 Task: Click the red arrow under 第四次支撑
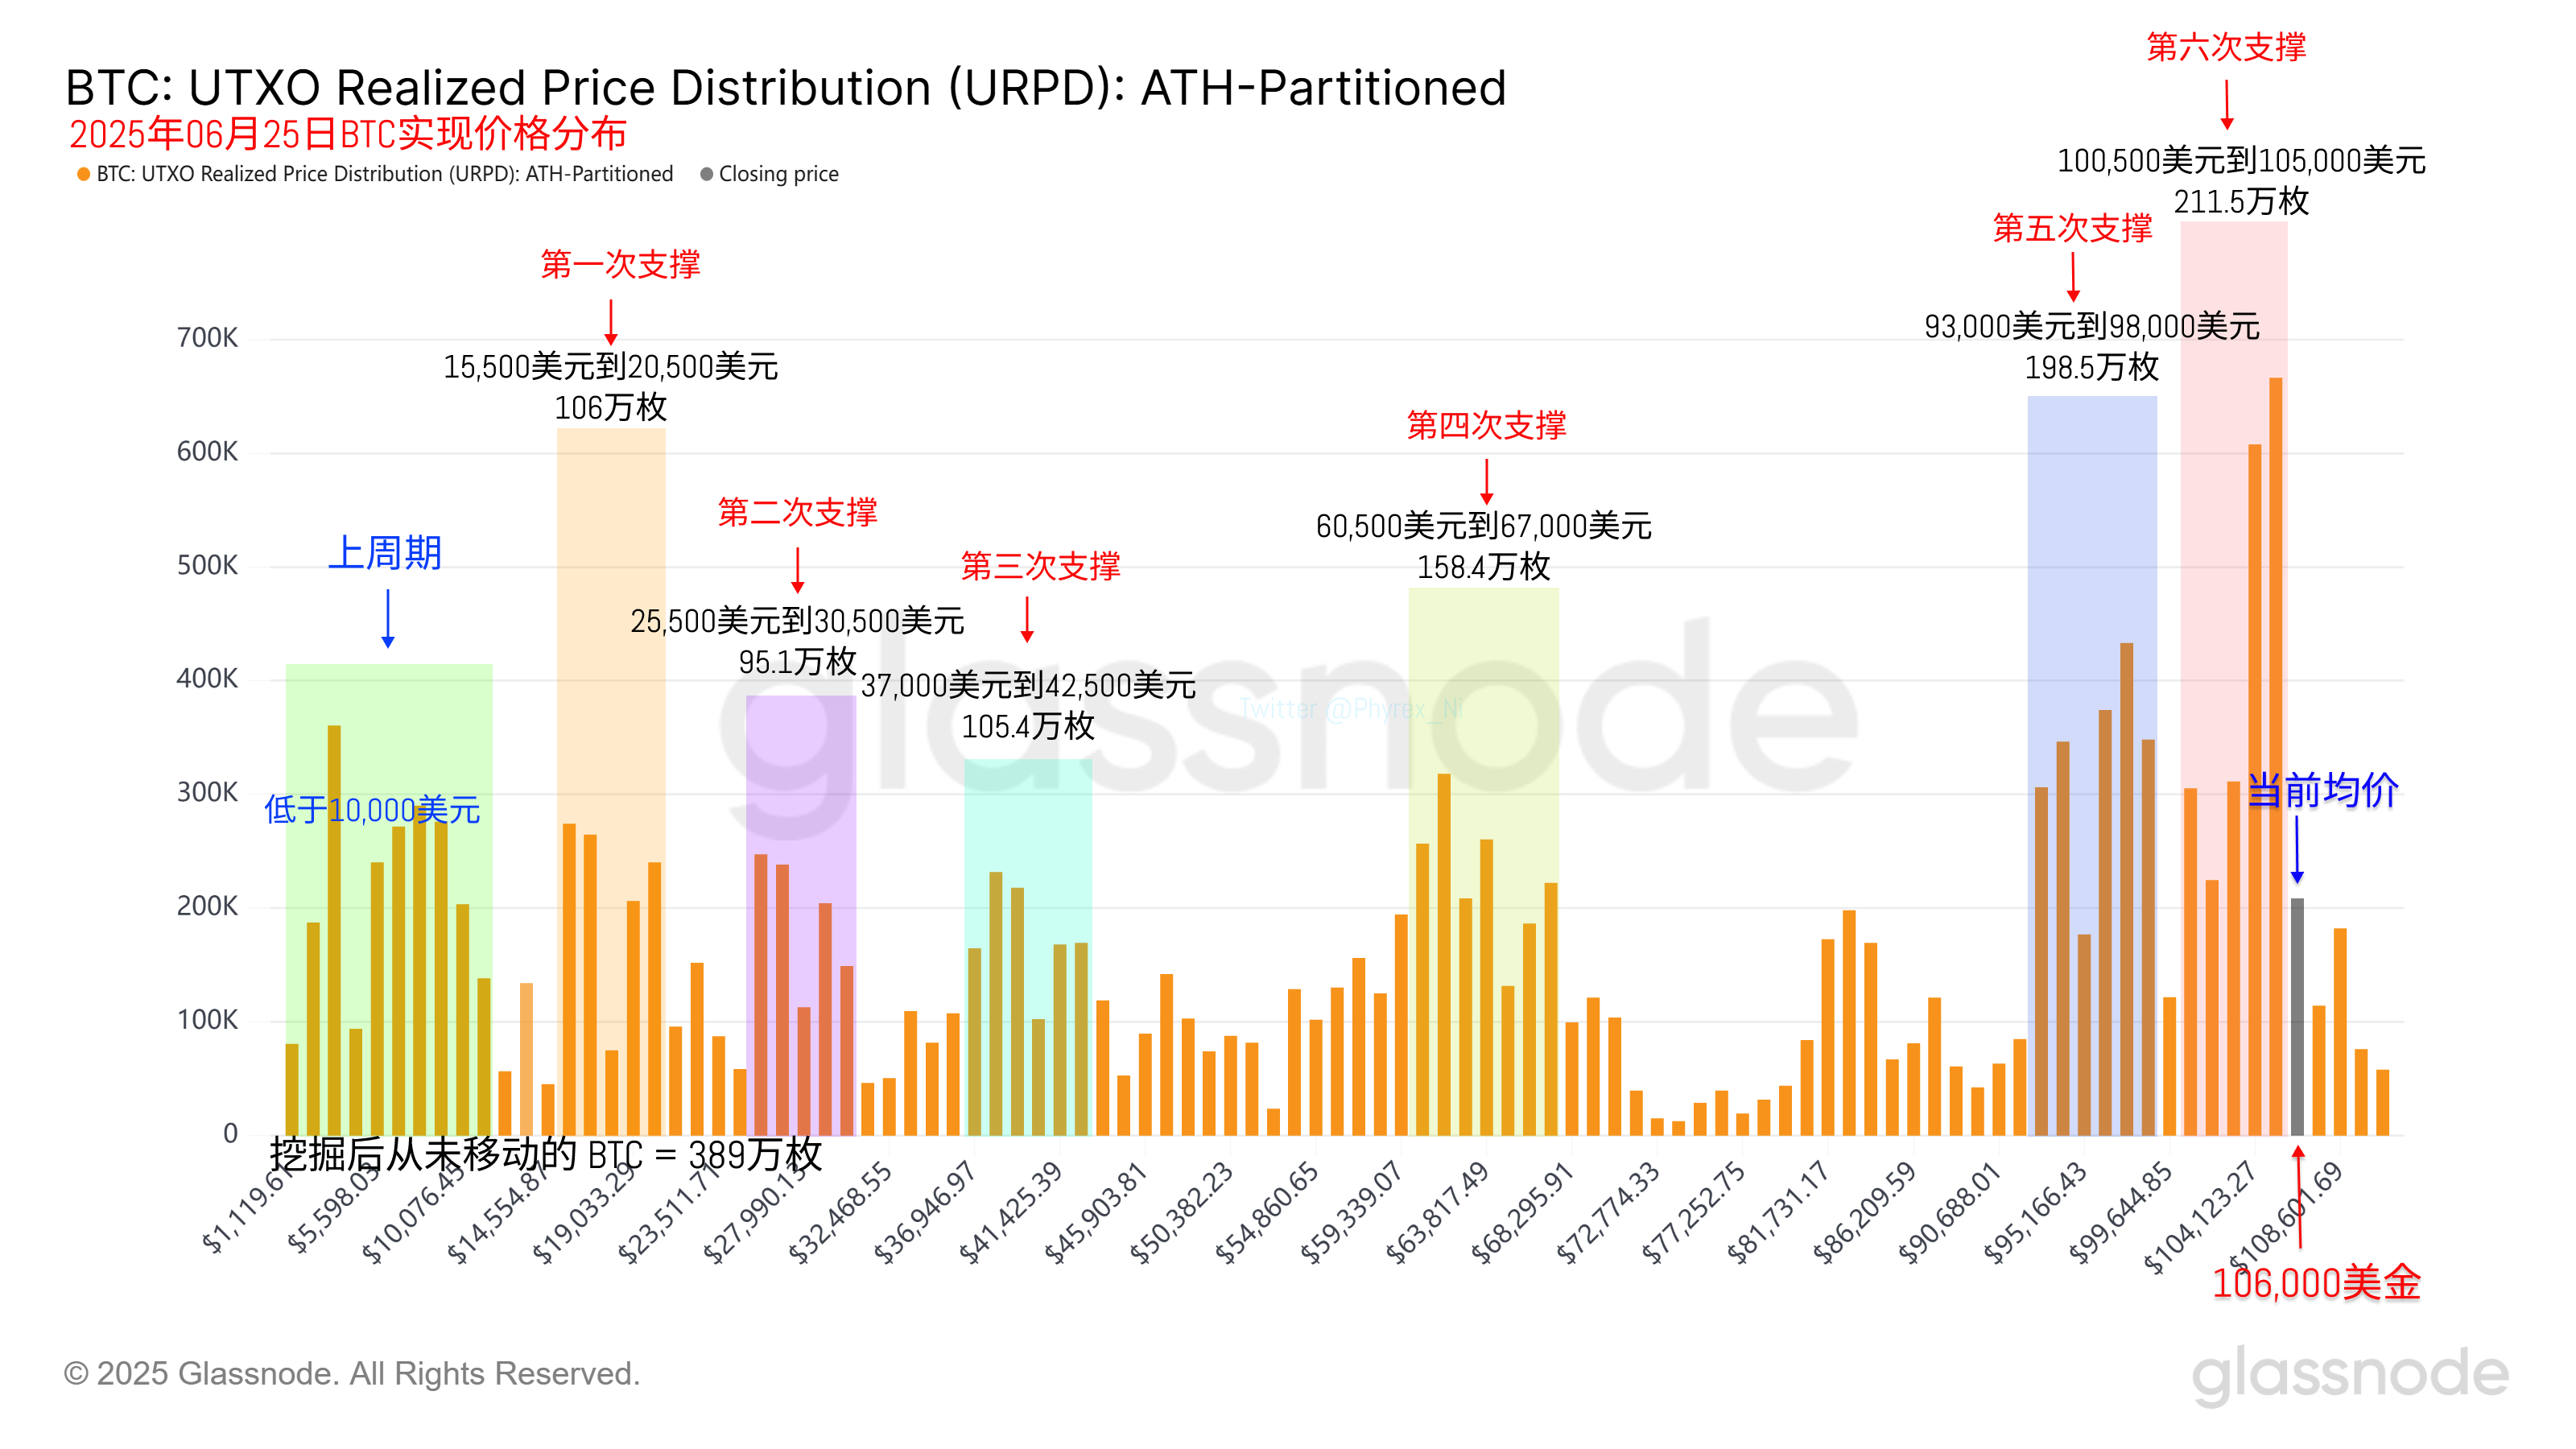pos(1486,481)
